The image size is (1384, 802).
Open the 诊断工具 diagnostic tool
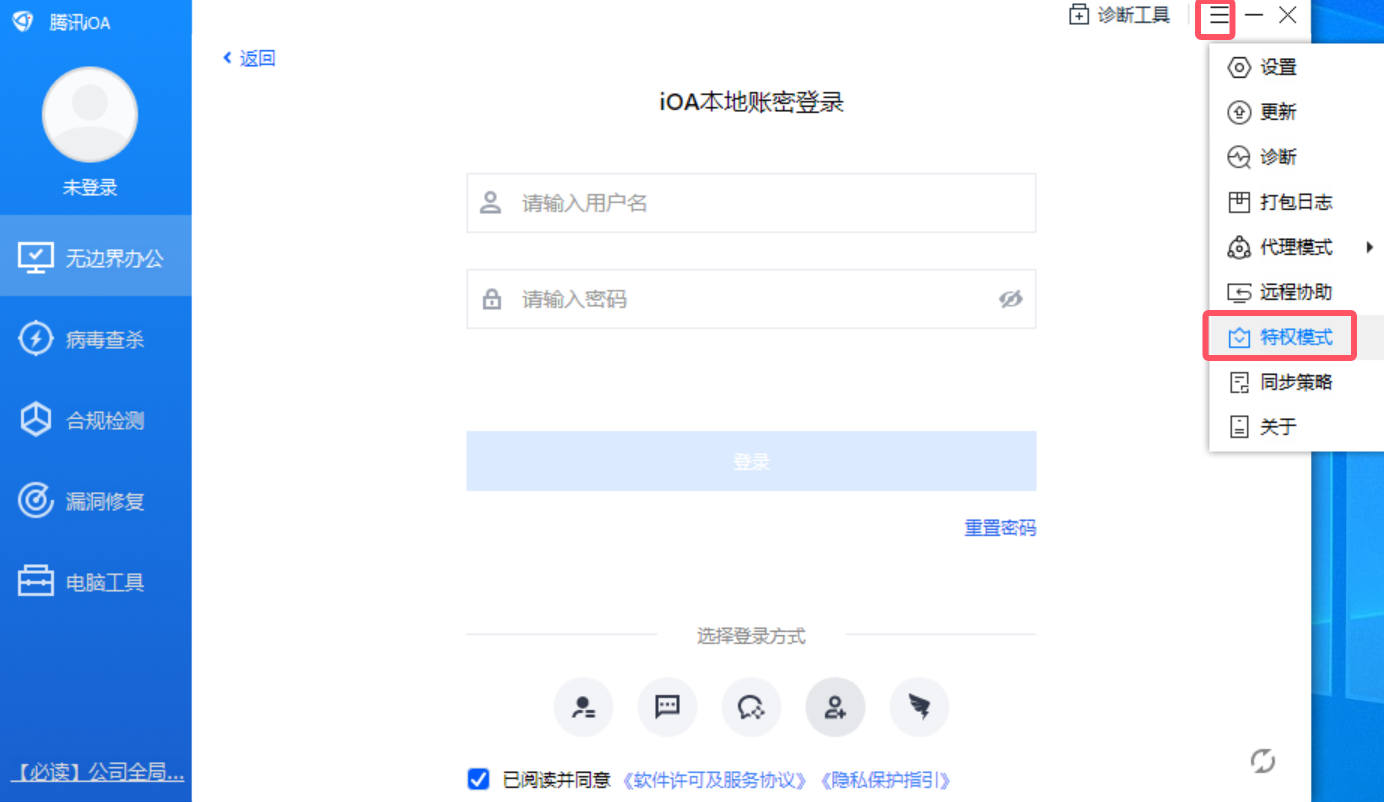coord(1119,15)
